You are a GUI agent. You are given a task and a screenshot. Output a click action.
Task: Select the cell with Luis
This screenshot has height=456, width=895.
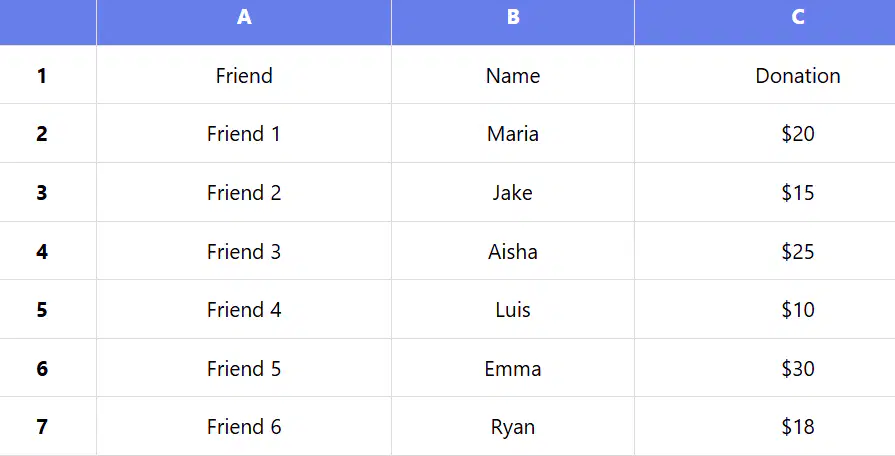pos(513,309)
